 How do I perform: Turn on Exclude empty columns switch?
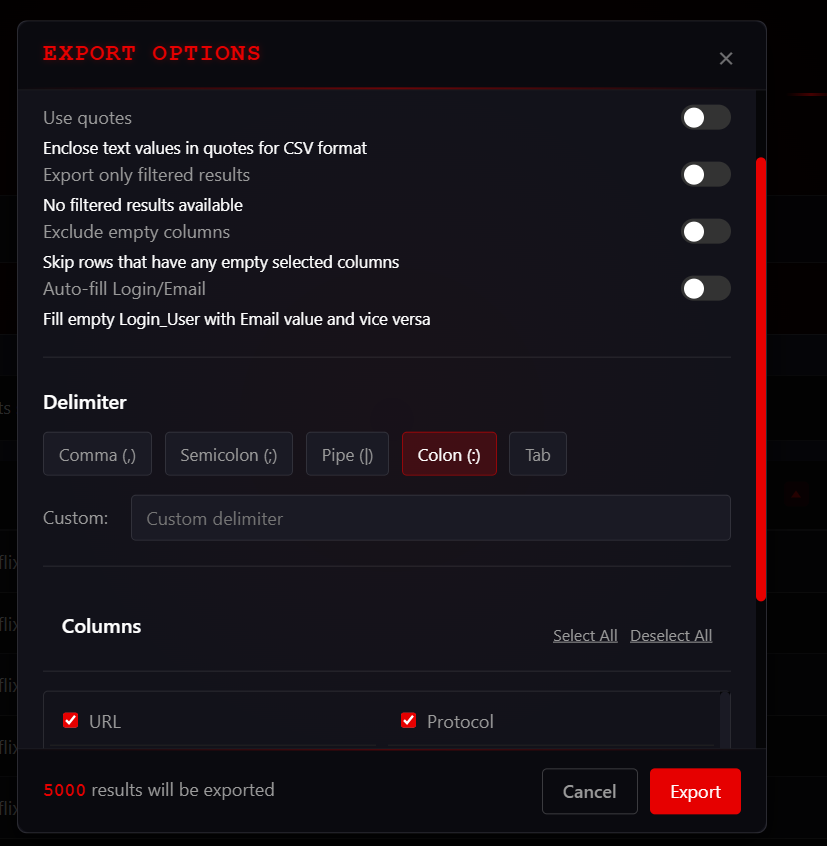(706, 231)
